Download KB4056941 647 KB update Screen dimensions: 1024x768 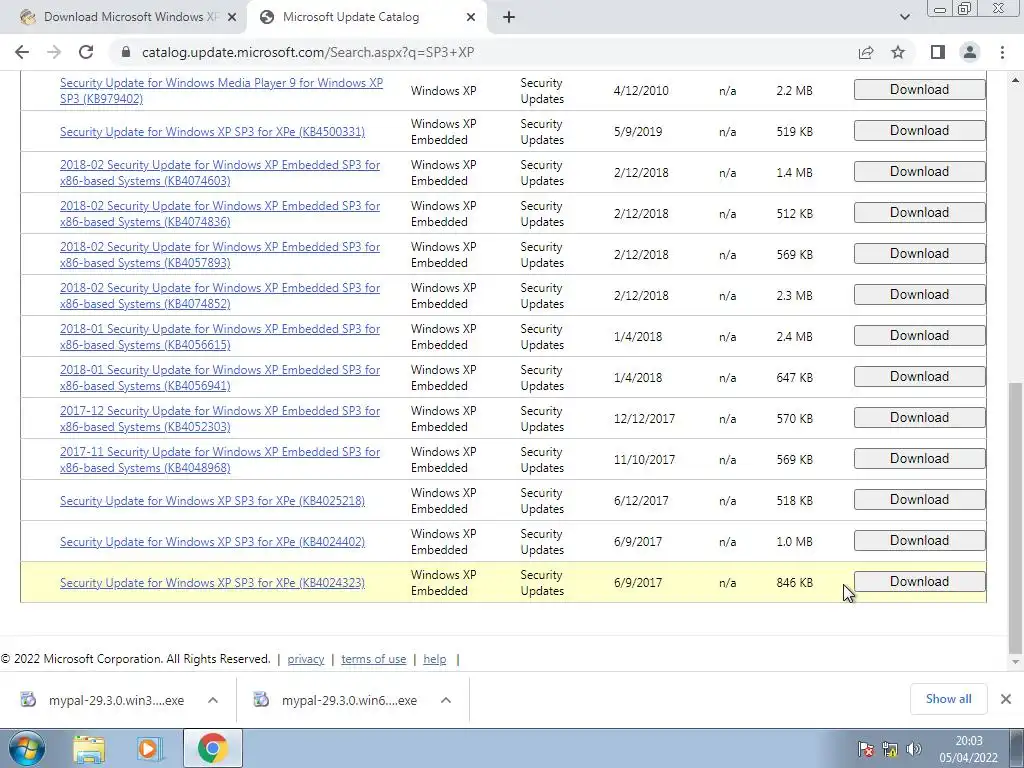coord(920,377)
